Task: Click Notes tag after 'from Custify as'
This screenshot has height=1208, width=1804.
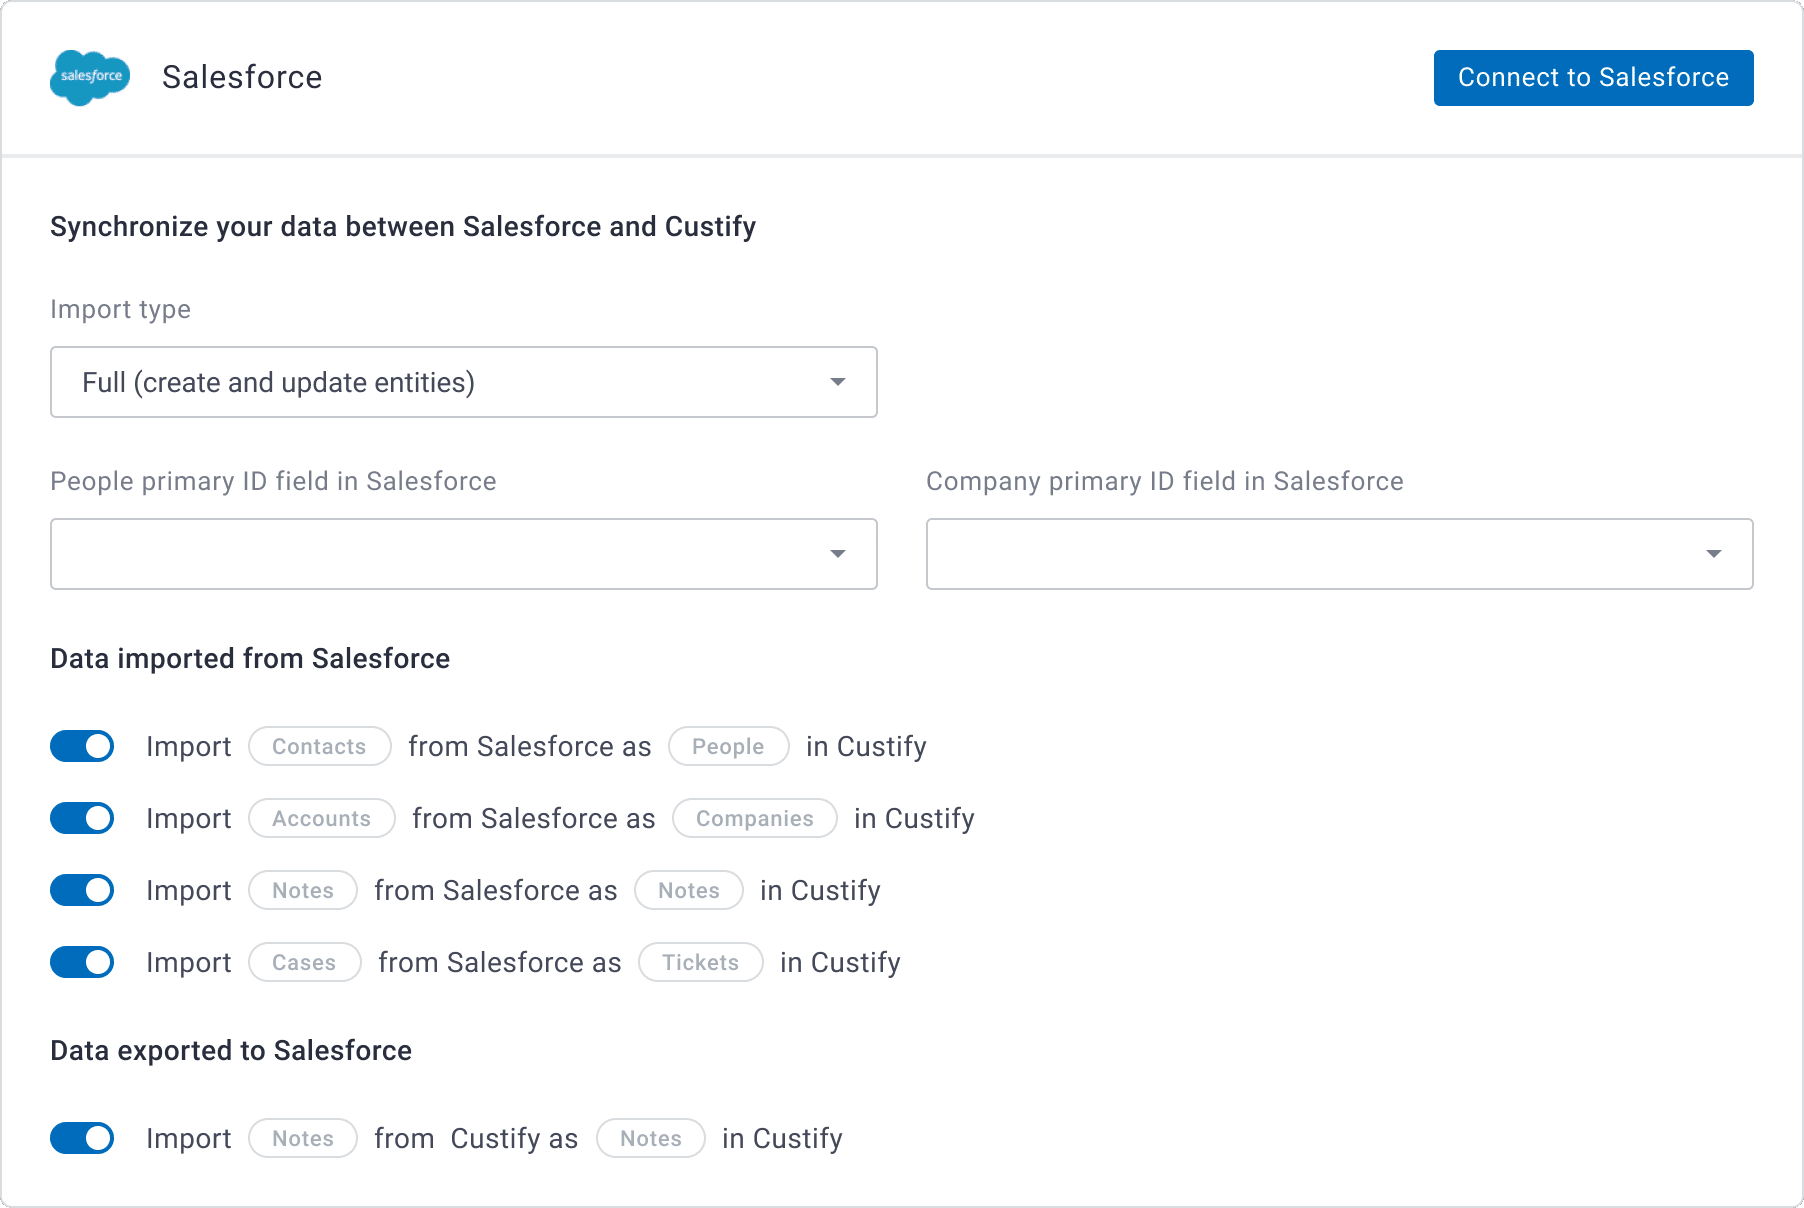Action: pyautogui.click(x=650, y=1138)
